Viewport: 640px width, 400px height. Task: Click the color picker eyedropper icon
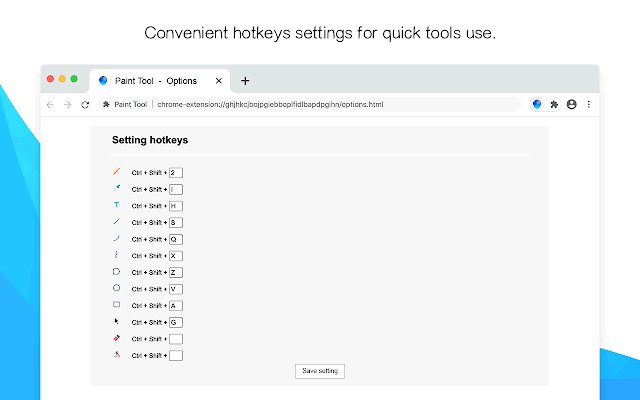tap(116, 188)
